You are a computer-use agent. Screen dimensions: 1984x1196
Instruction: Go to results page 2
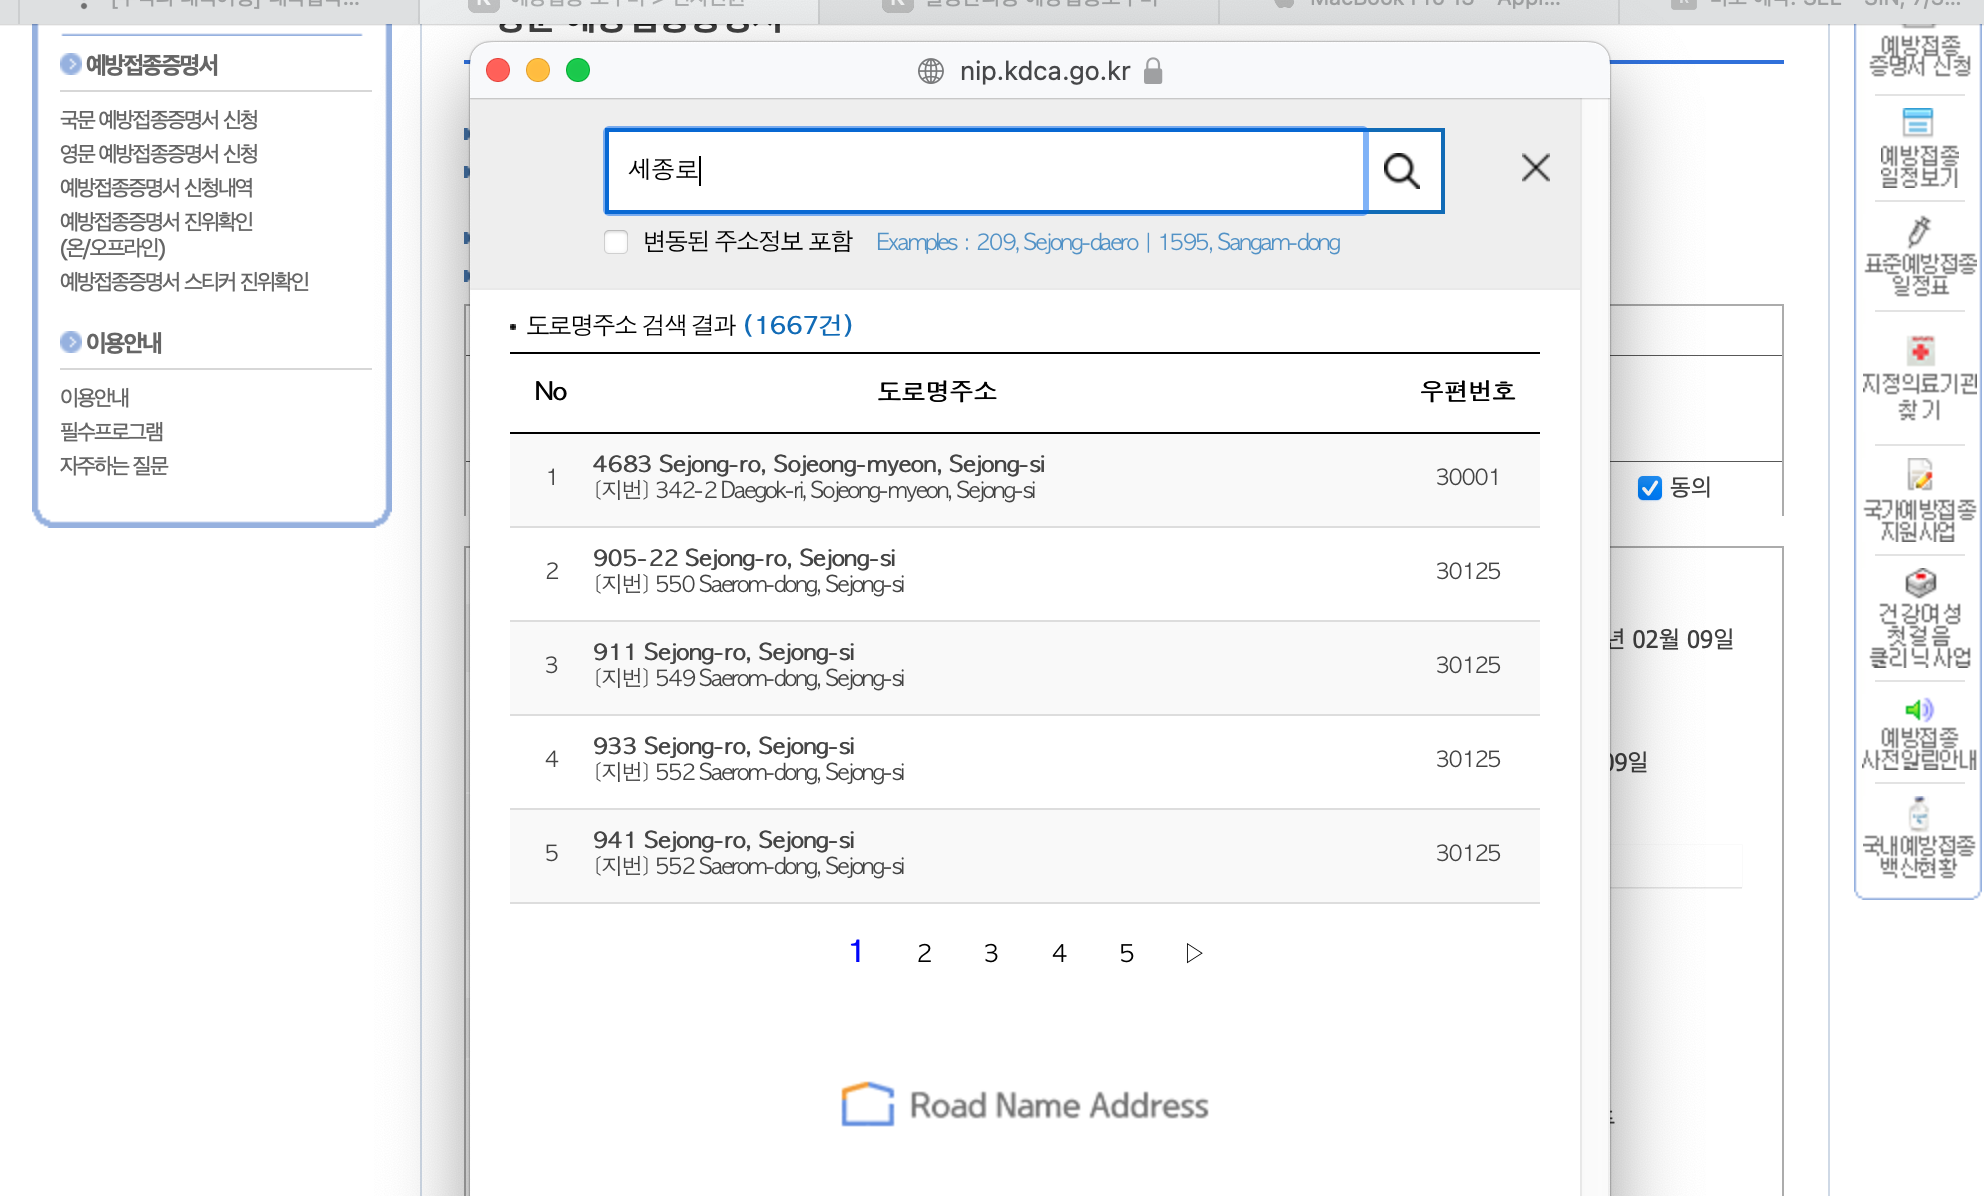[924, 953]
